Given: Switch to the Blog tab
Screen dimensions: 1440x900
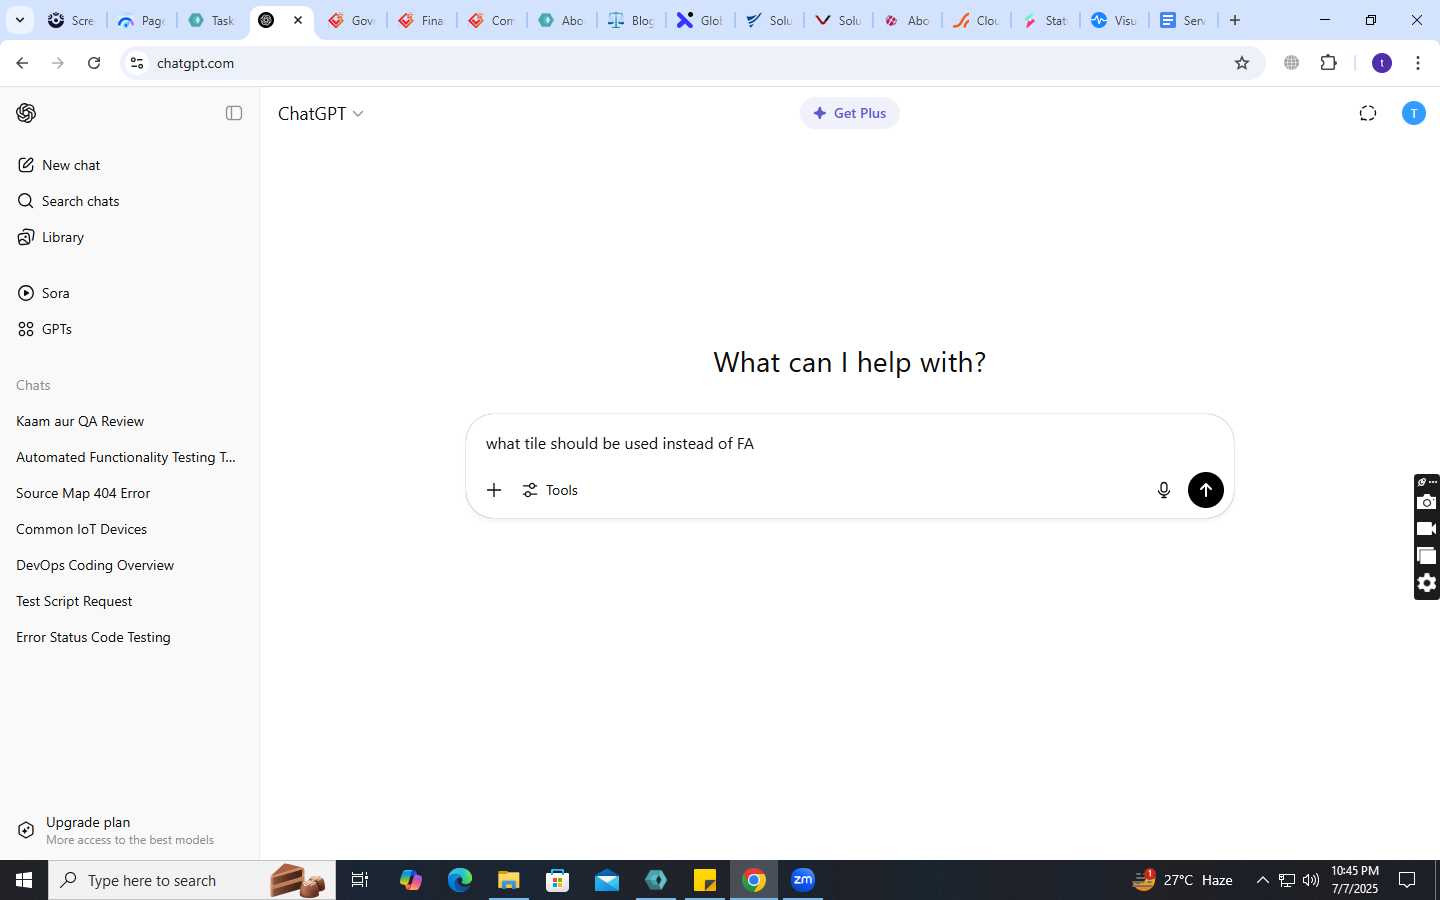Looking at the screenshot, I should pos(631,20).
